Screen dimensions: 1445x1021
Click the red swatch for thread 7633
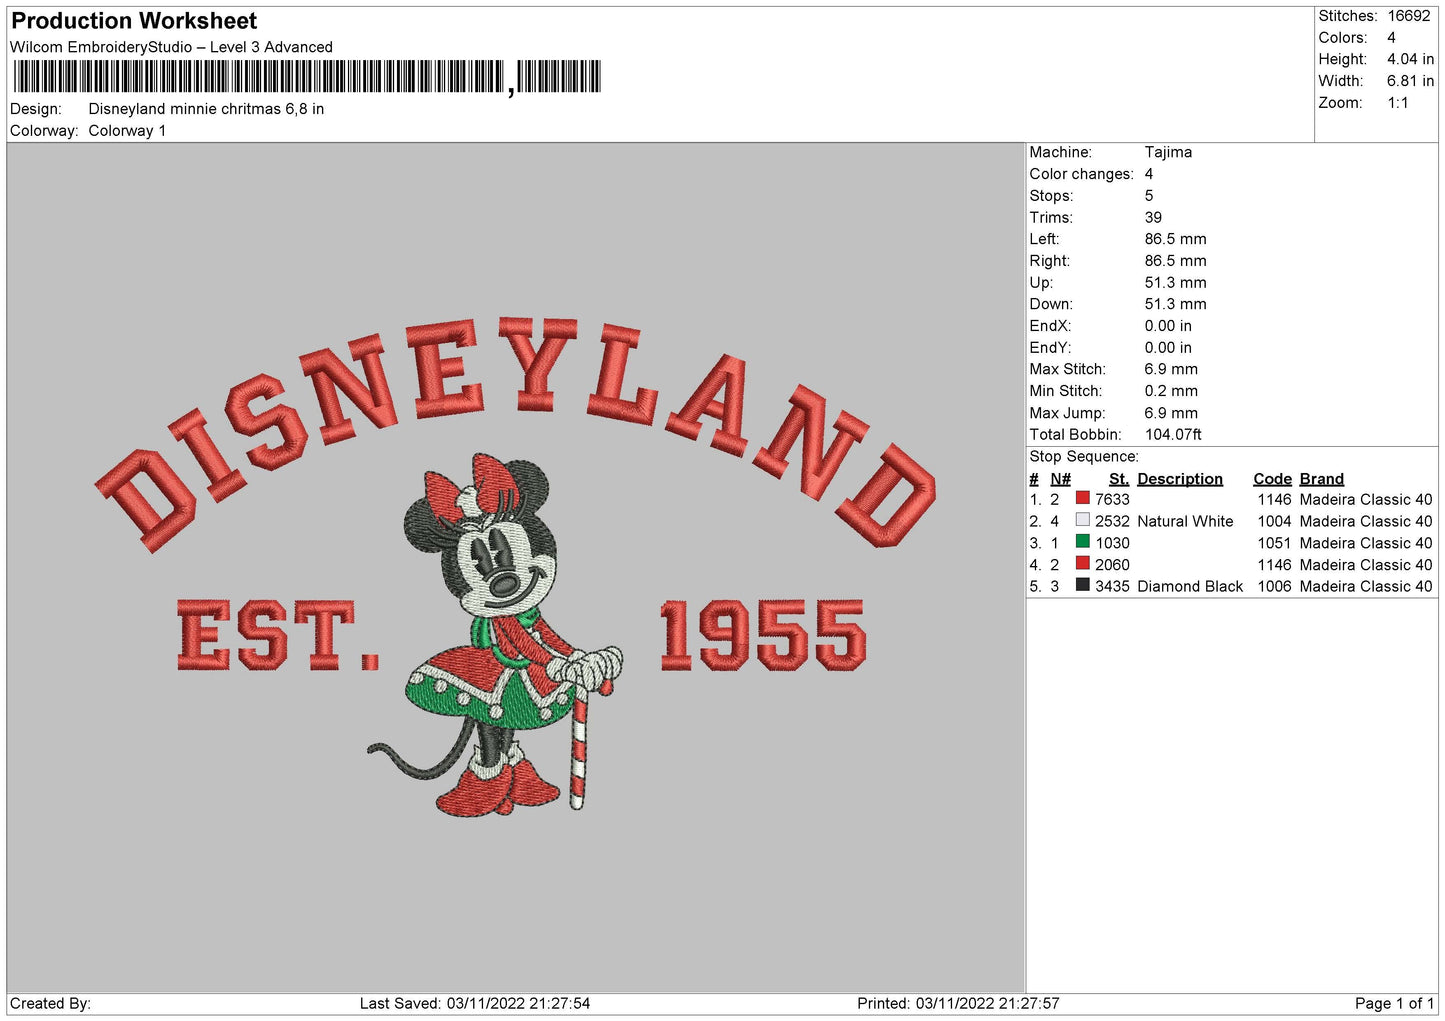click(x=1082, y=498)
